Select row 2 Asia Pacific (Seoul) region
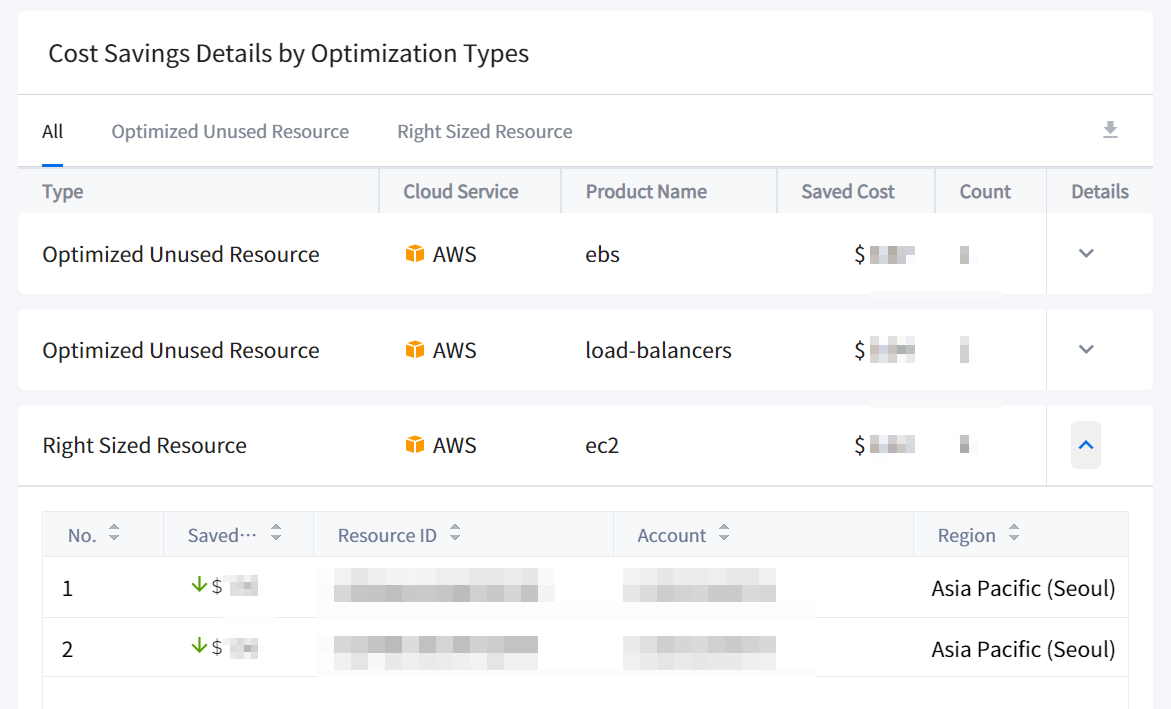 click(1022, 649)
